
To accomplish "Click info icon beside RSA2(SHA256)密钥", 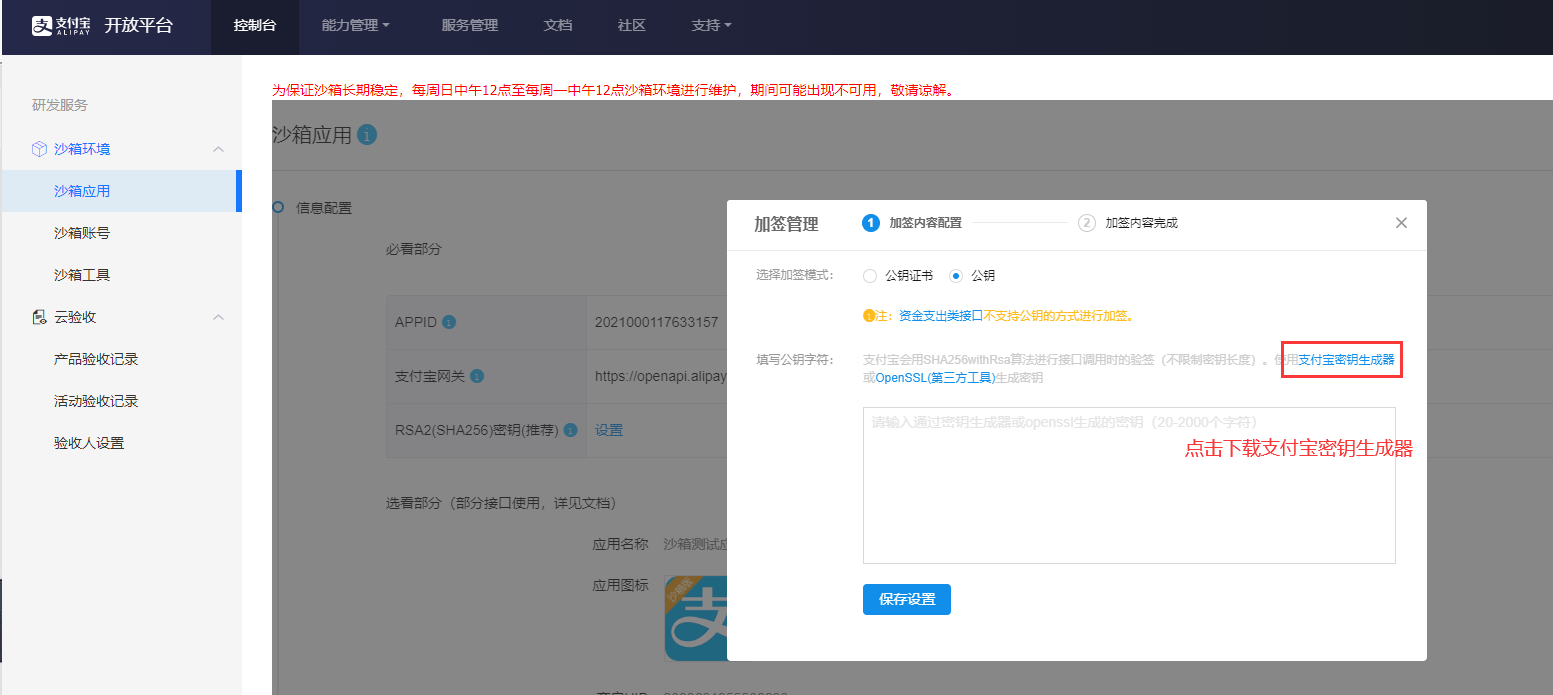I will click(x=571, y=430).
